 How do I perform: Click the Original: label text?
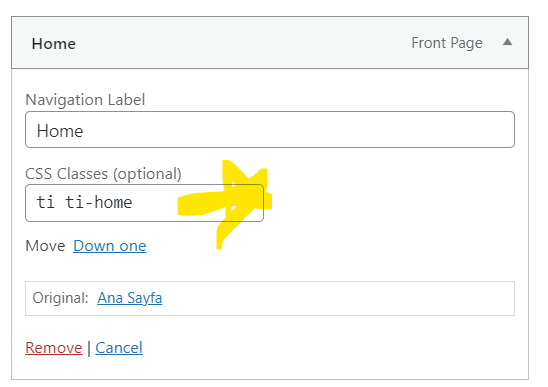pyautogui.click(x=60, y=298)
